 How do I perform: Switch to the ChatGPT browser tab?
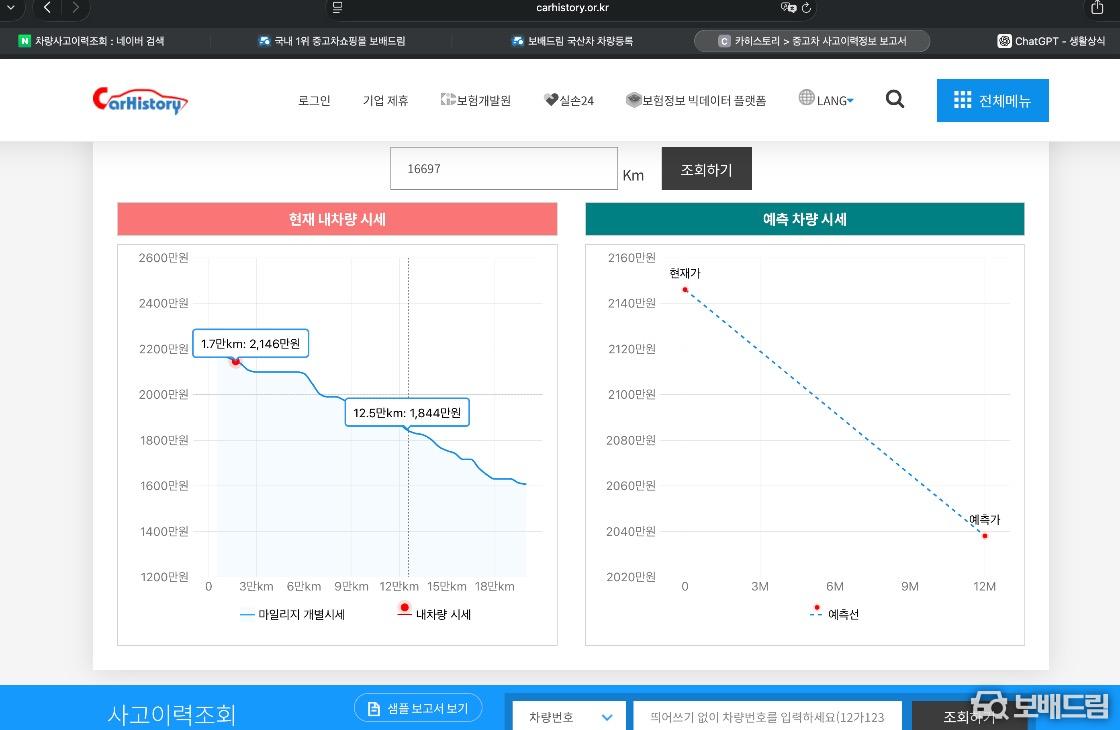coord(1050,41)
